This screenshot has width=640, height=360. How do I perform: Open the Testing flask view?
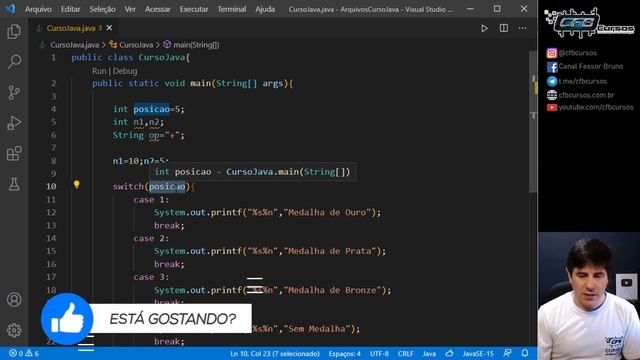tap(14, 184)
